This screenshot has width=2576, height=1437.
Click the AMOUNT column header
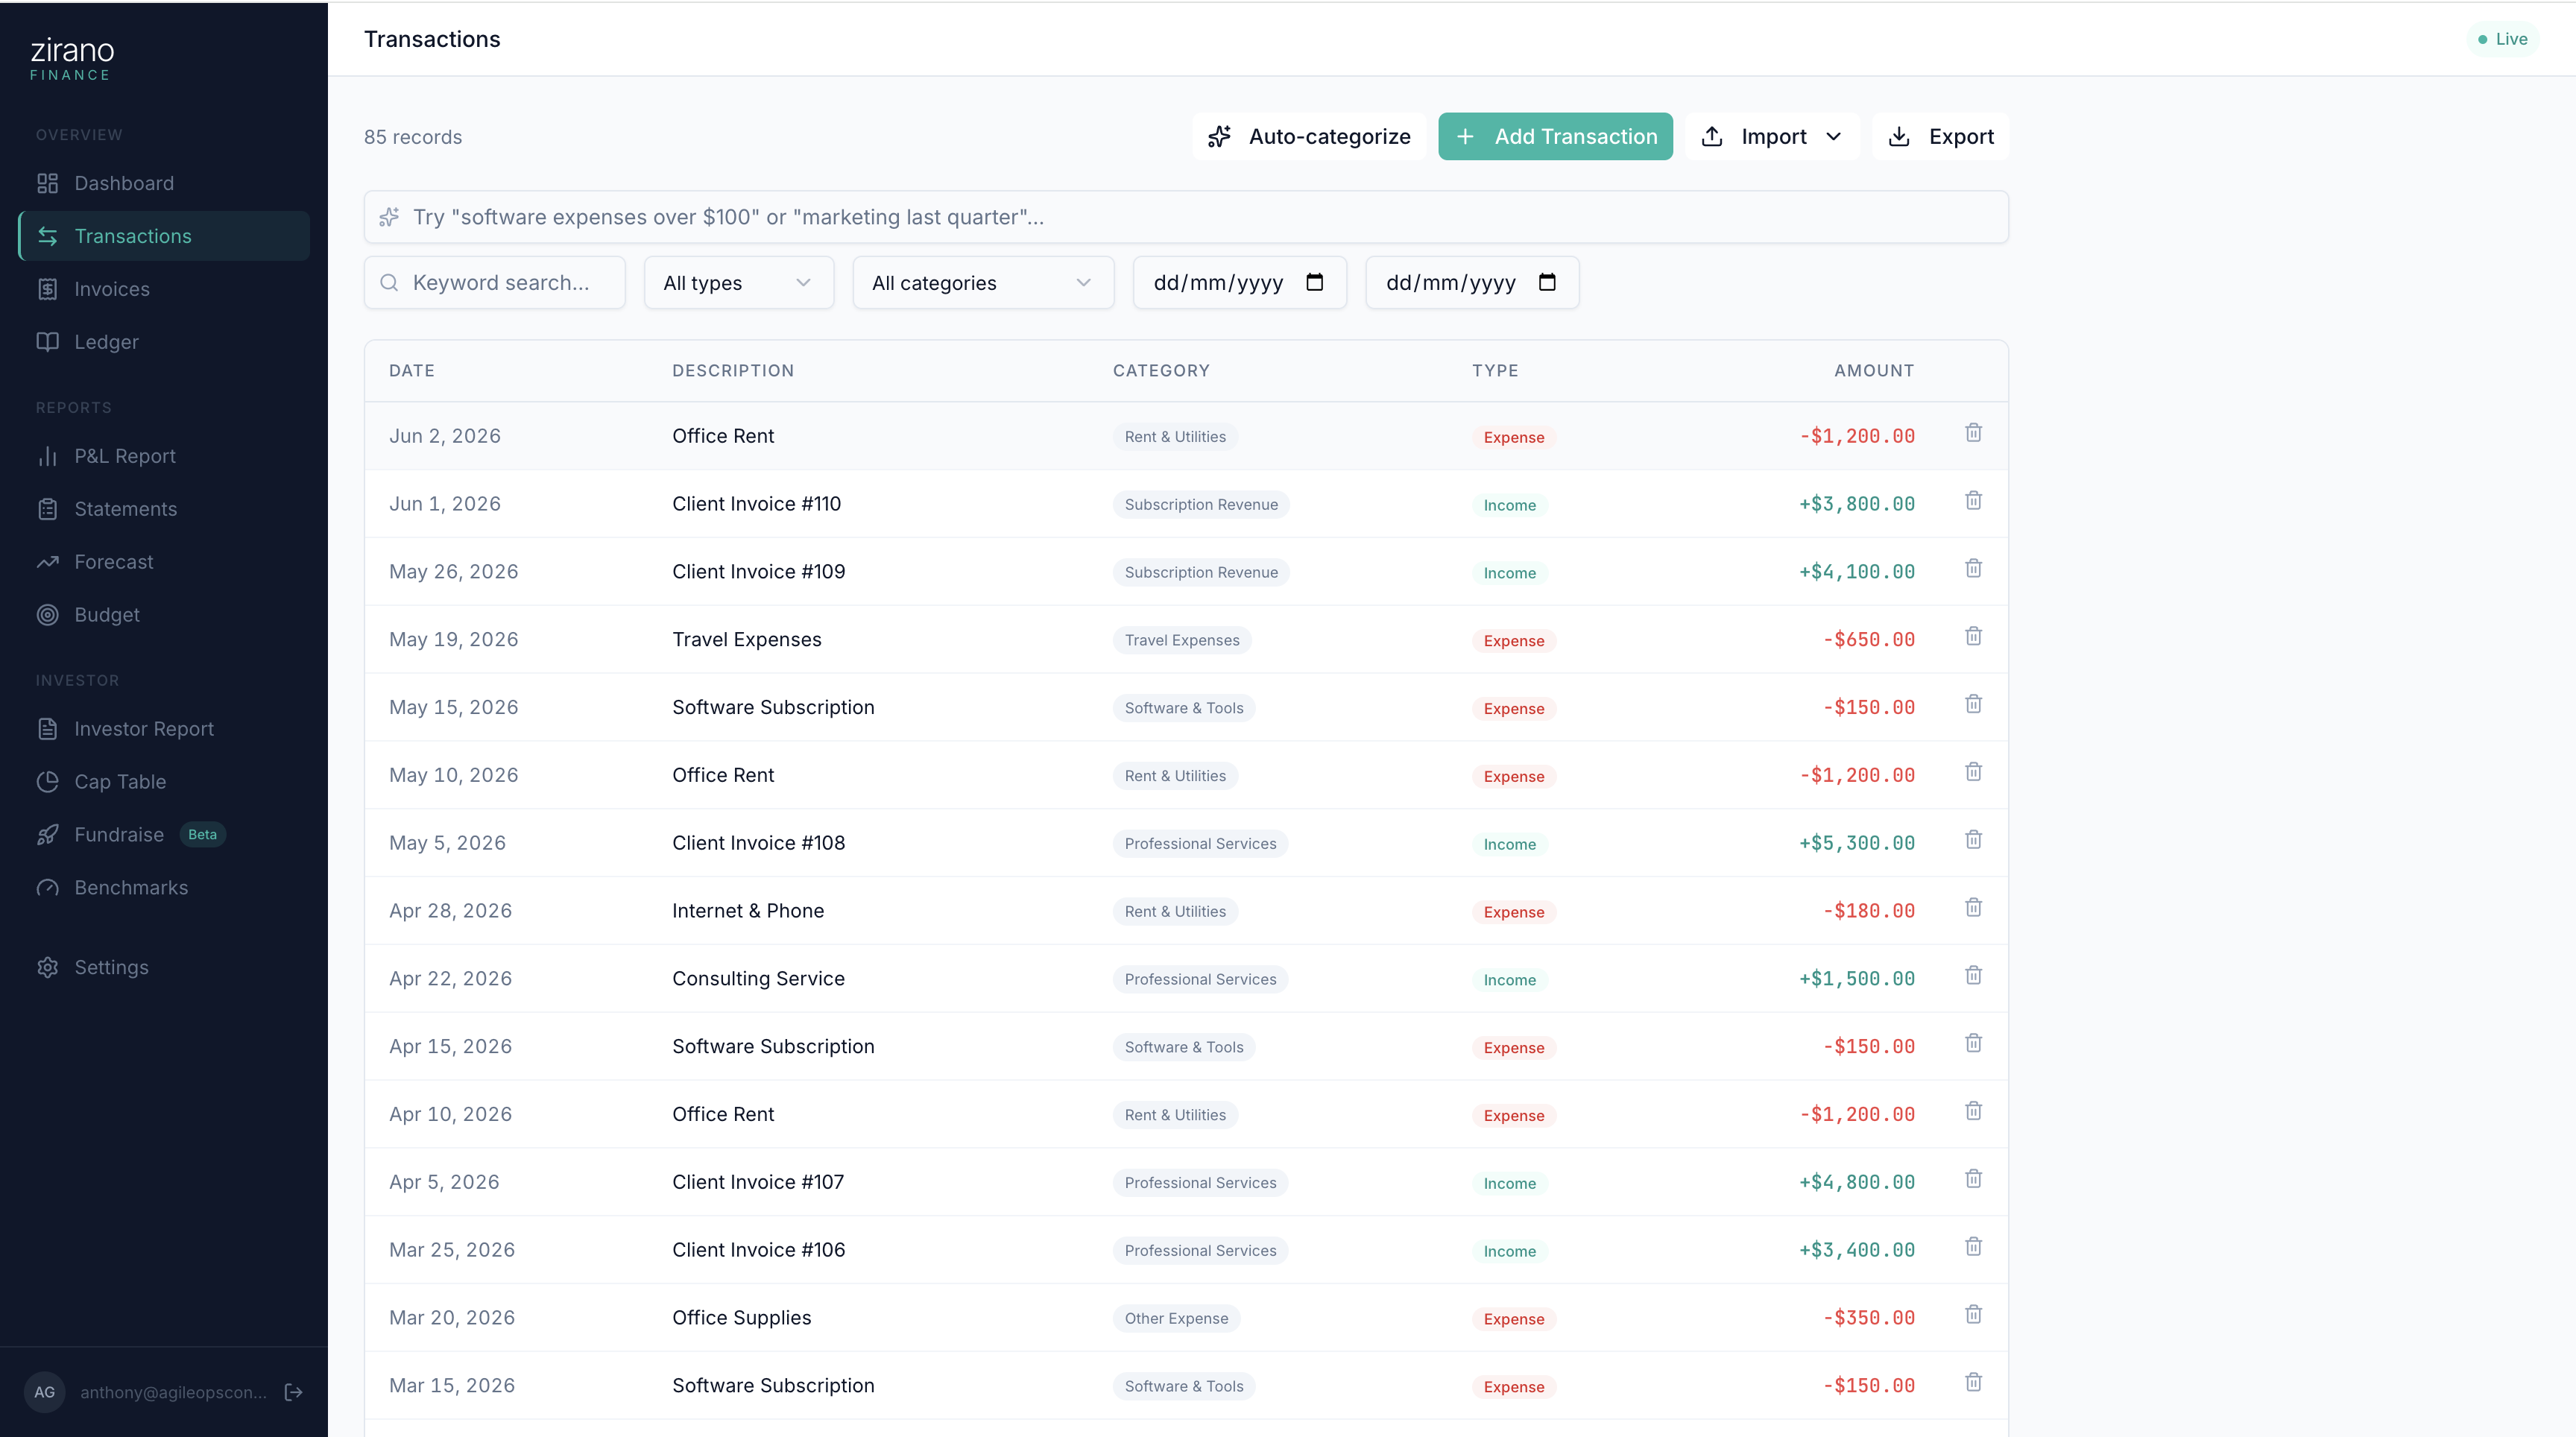click(1874, 371)
